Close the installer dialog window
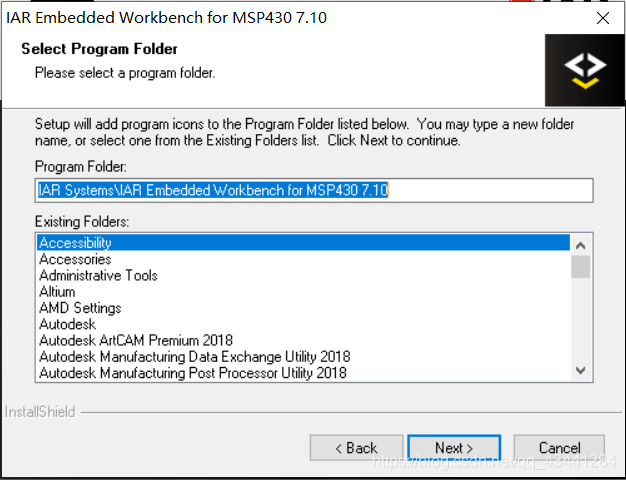Image resolution: width=626 pixels, height=480 pixels. click(x=603, y=17)
